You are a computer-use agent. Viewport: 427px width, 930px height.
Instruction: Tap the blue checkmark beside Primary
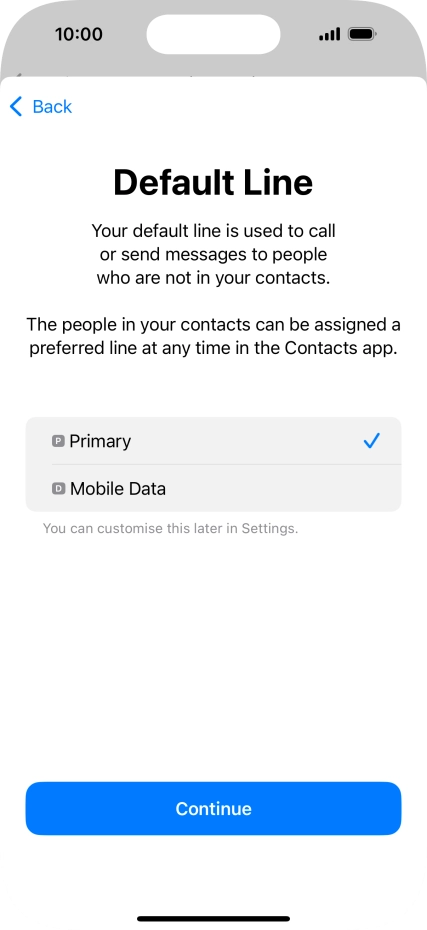click(372, 441)
